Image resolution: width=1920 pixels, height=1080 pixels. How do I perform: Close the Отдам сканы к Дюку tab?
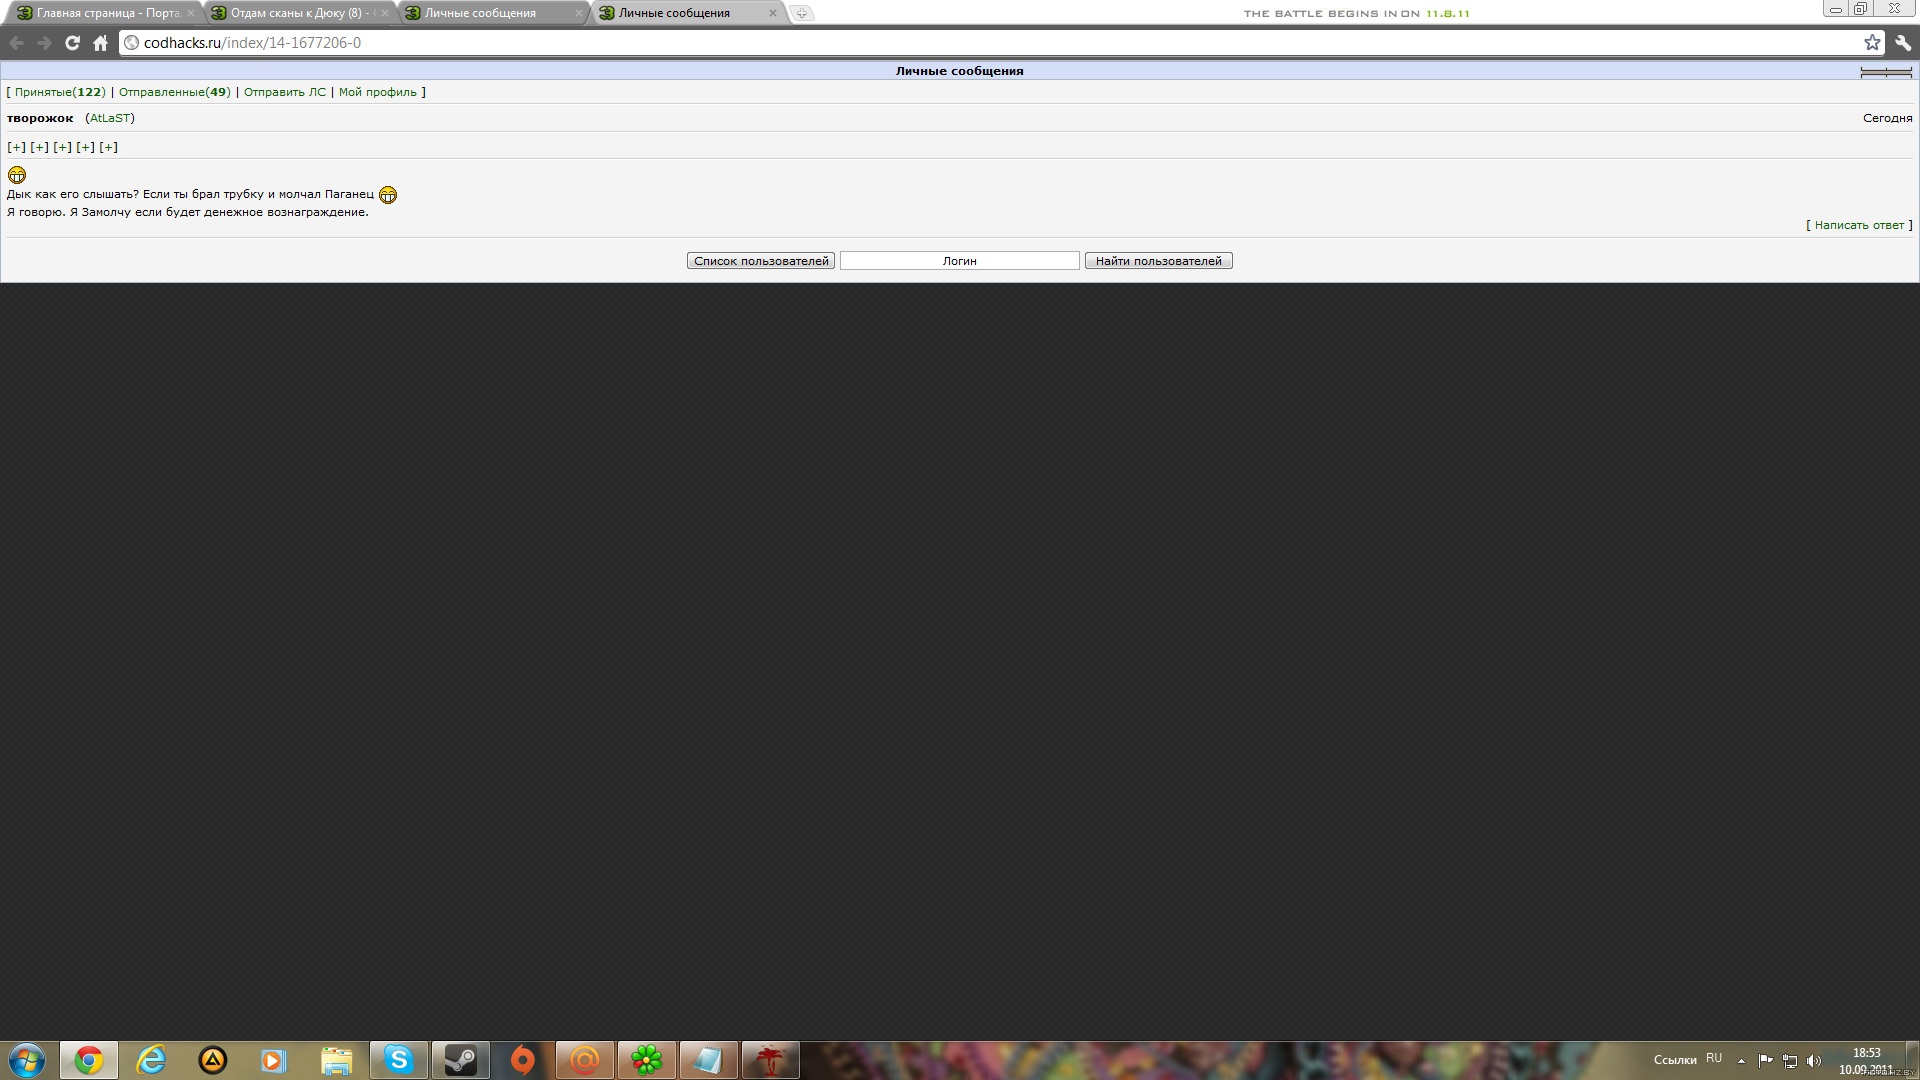(384, 13)
